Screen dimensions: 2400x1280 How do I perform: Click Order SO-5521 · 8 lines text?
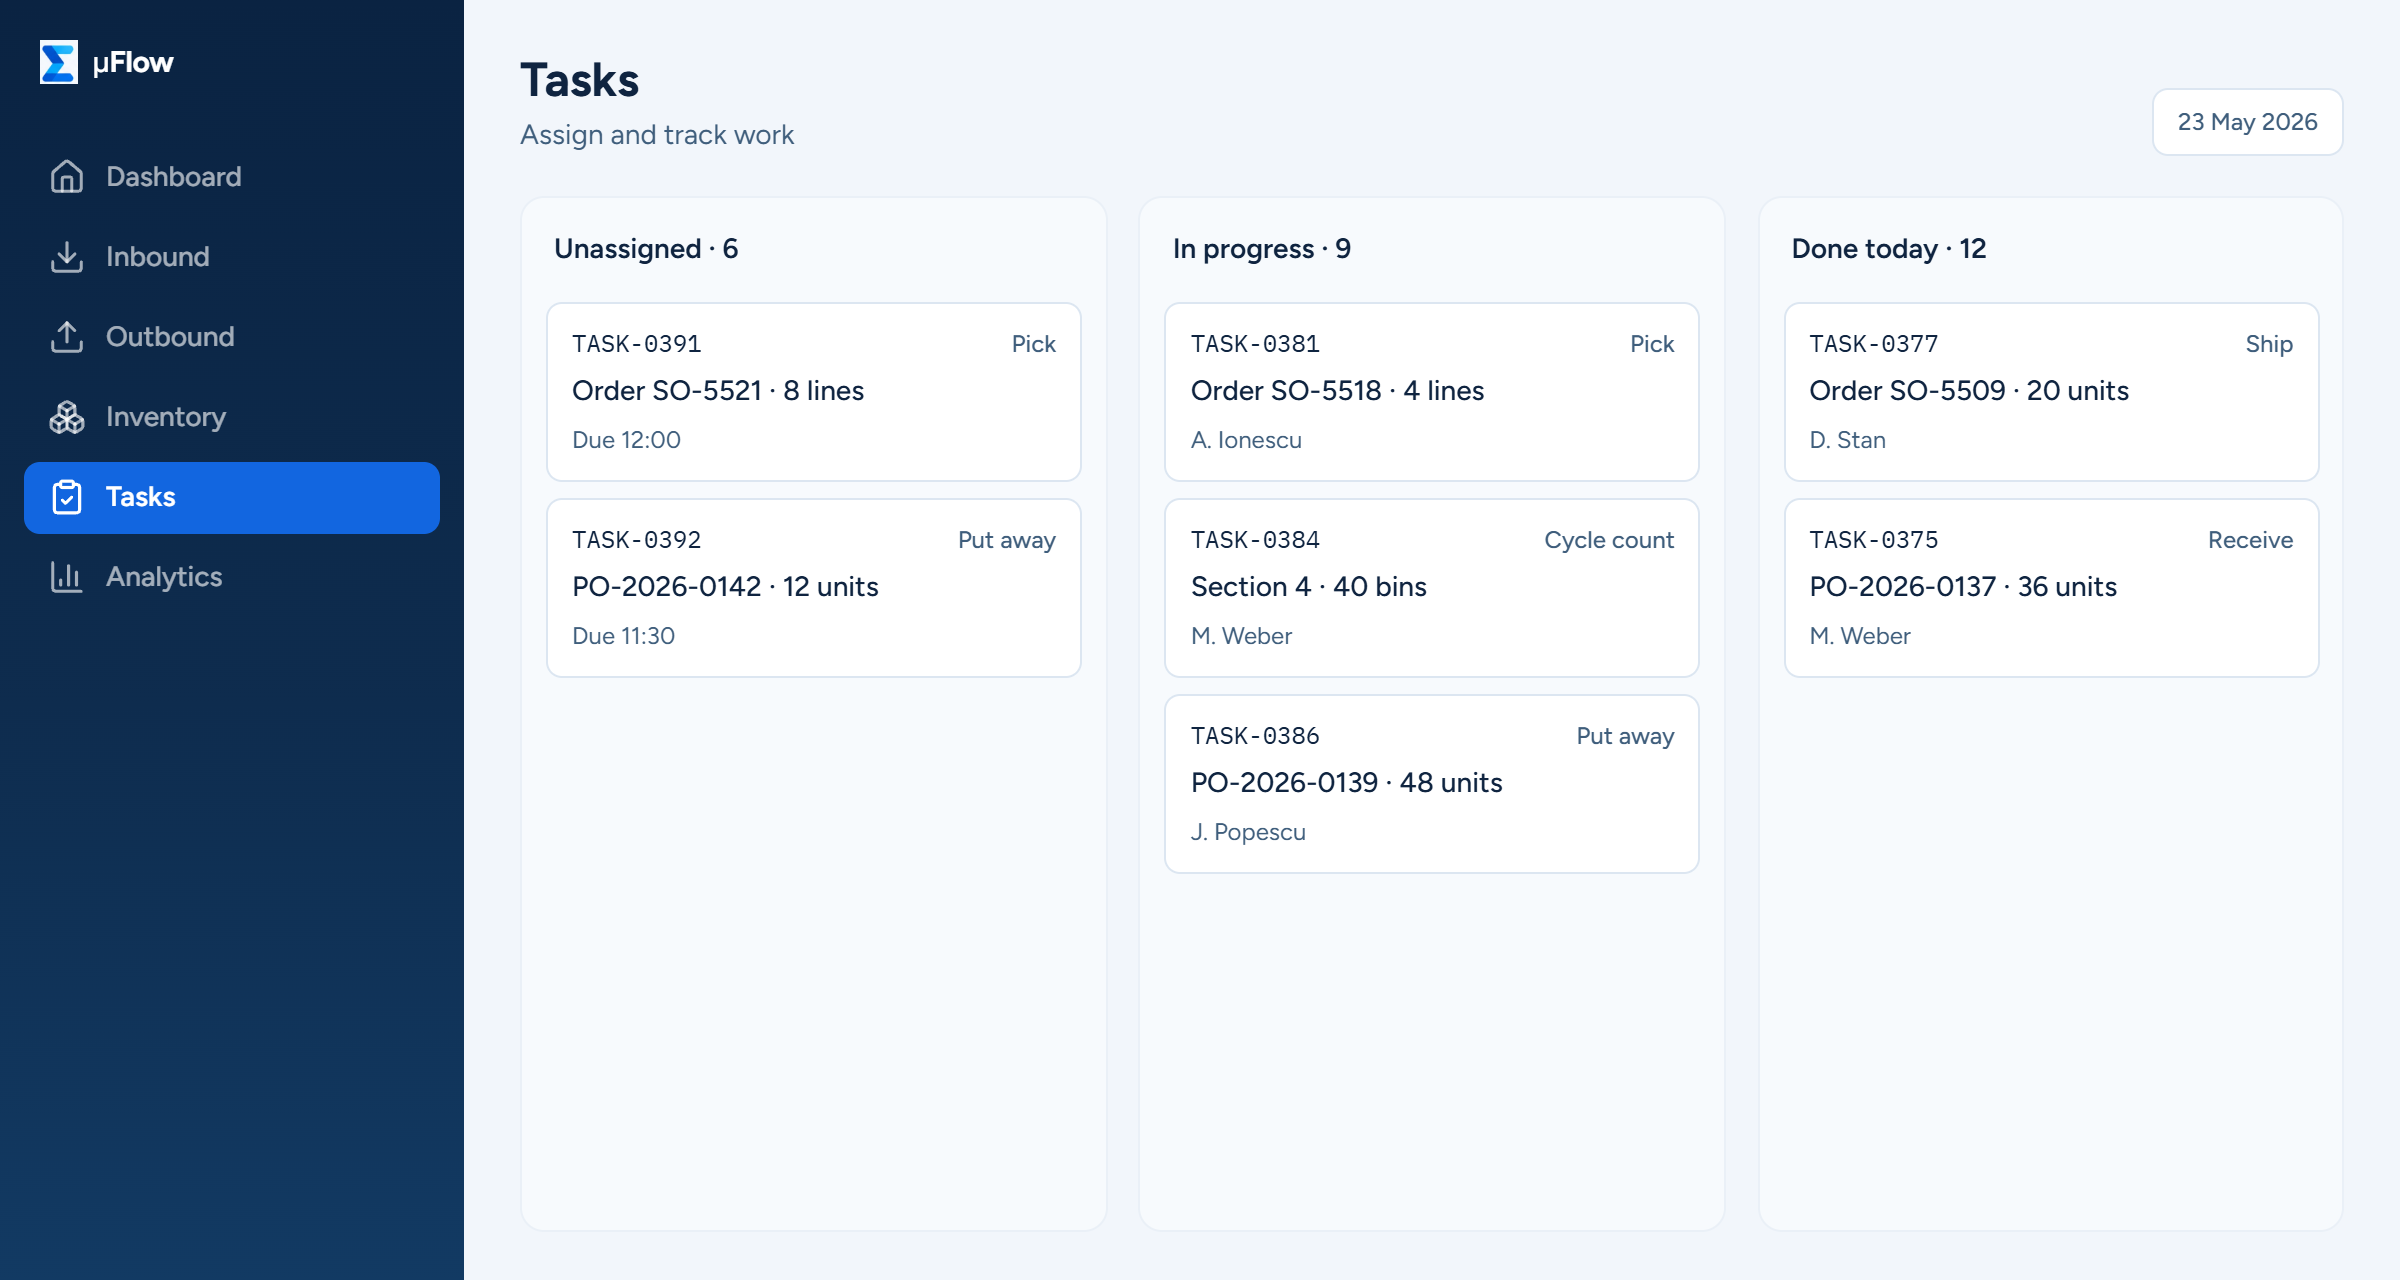(x=718, y=391)
